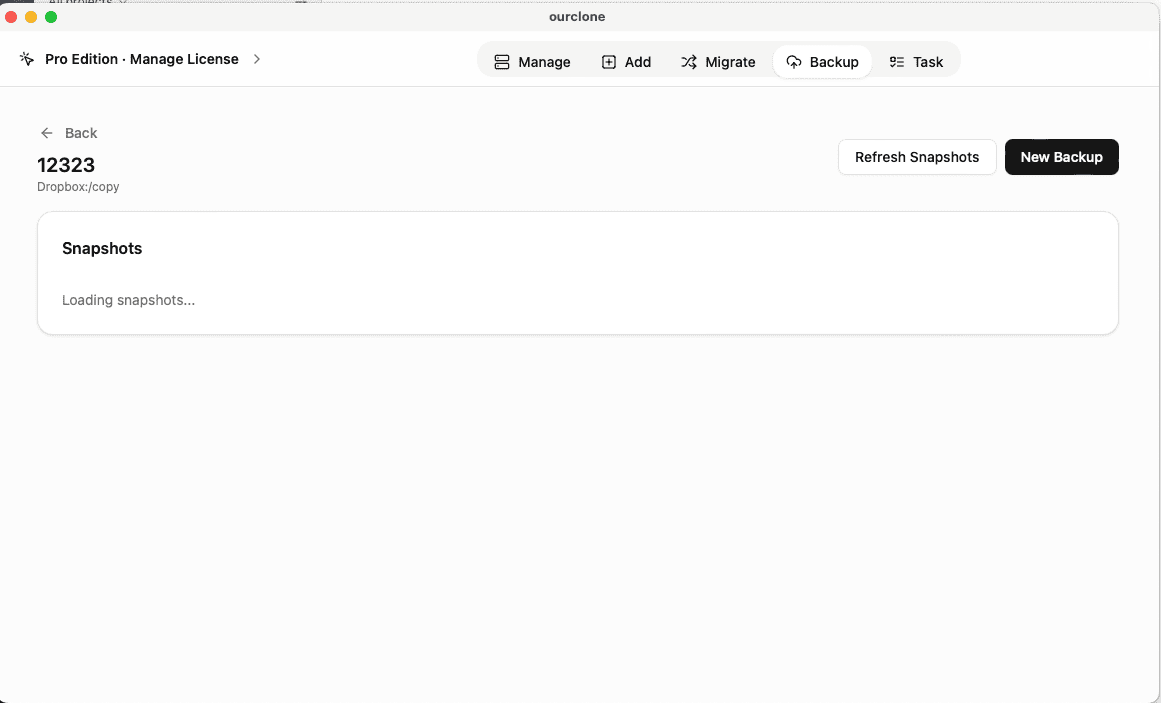Open the Add tab label

coord(637,62)
